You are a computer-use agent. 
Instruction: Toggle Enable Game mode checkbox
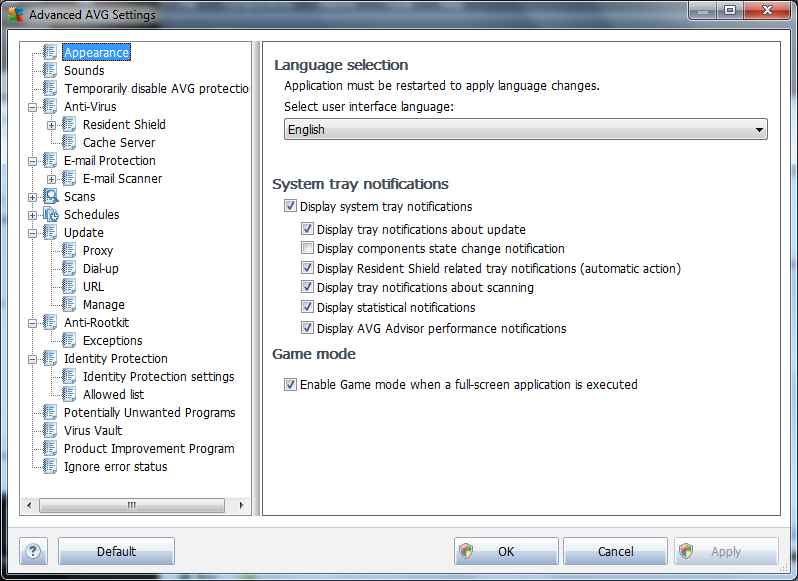(290, 384)
